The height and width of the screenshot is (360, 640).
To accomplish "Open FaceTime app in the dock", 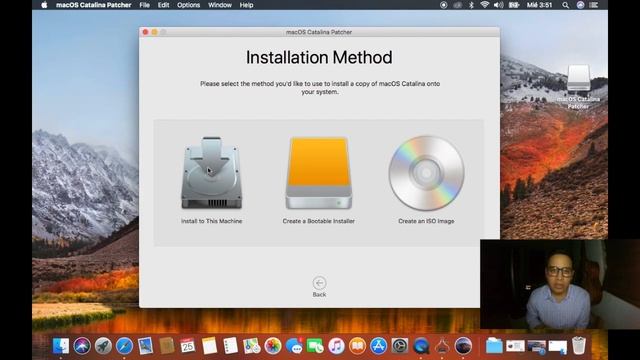I will pyautogui.click(x=315, y=346).
